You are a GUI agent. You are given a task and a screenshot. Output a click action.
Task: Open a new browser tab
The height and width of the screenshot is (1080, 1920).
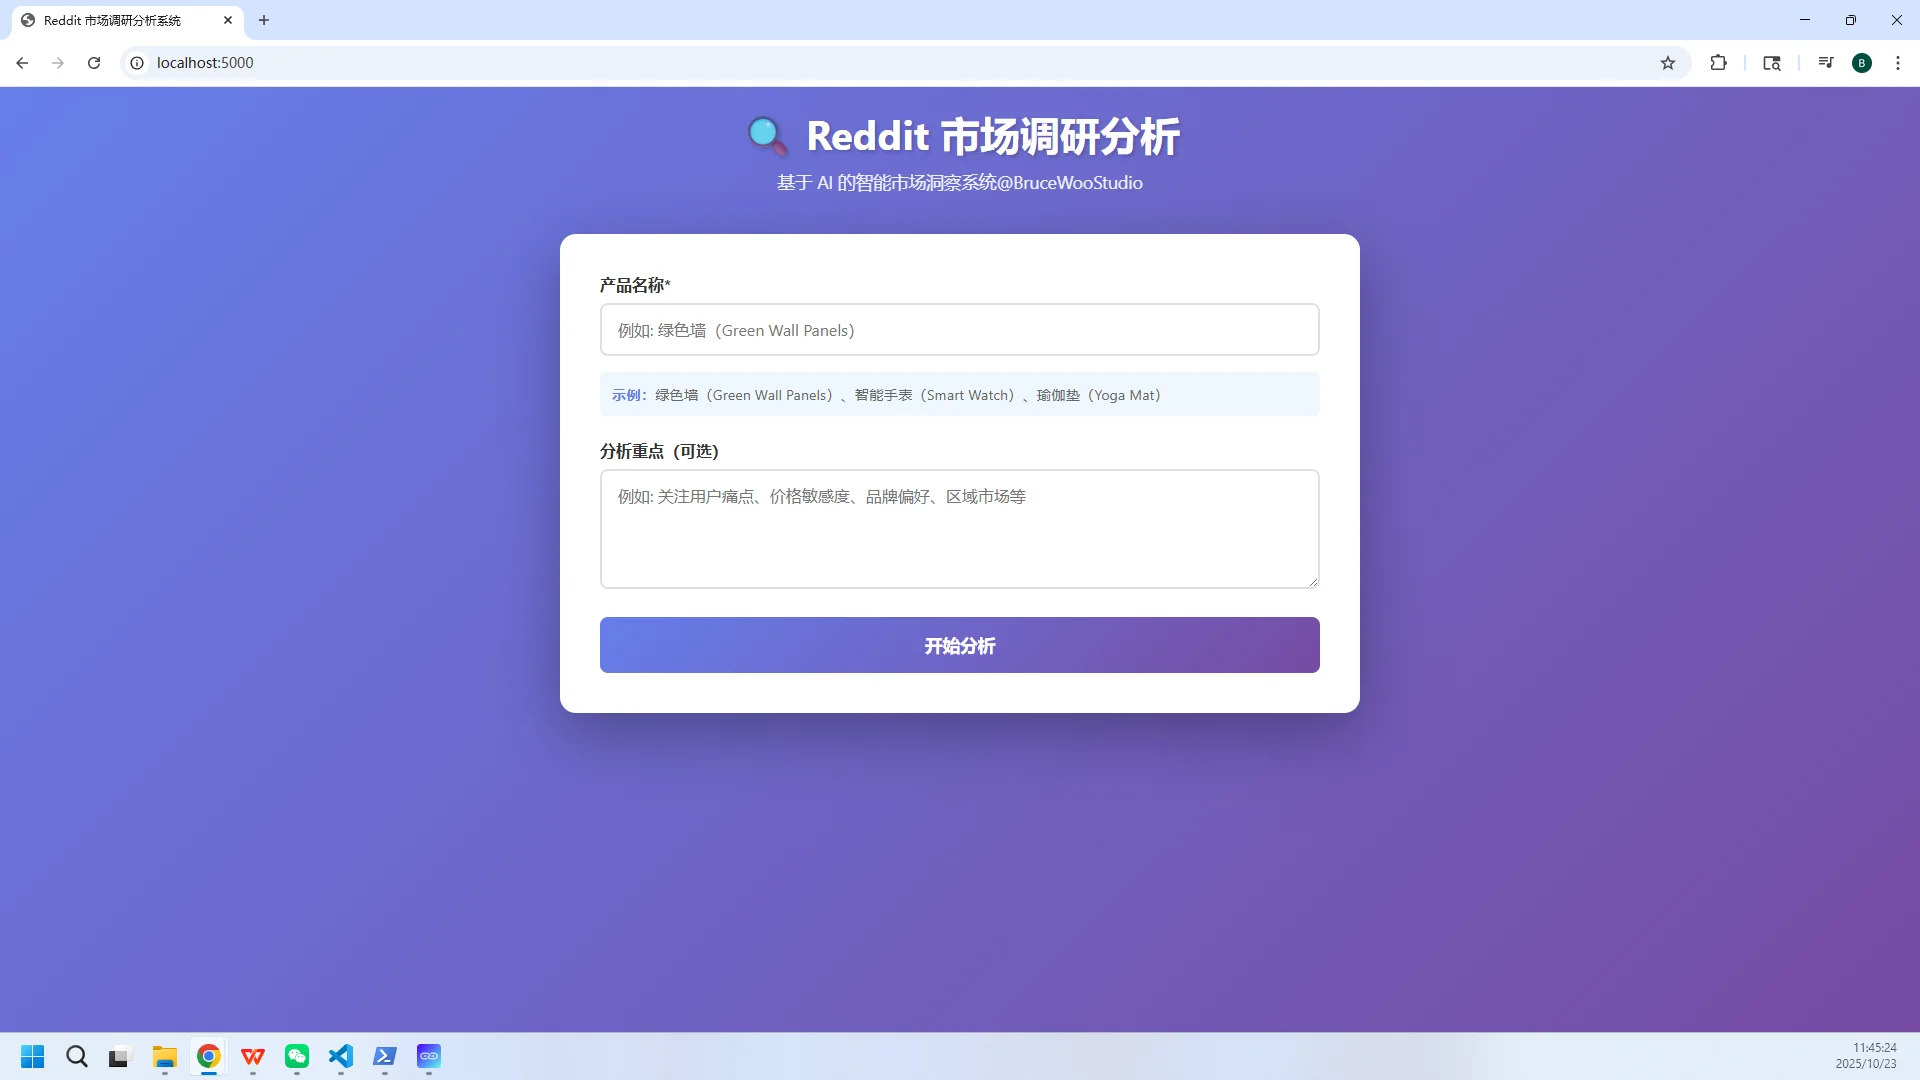(264, 20)
